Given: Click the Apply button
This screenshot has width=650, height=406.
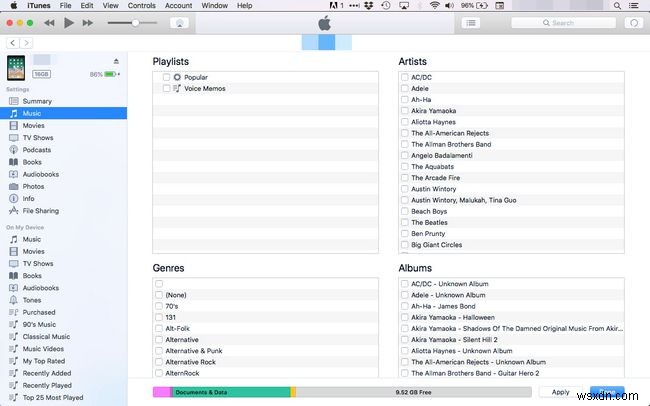Looking at the screenshot, I should click(560, 392).
